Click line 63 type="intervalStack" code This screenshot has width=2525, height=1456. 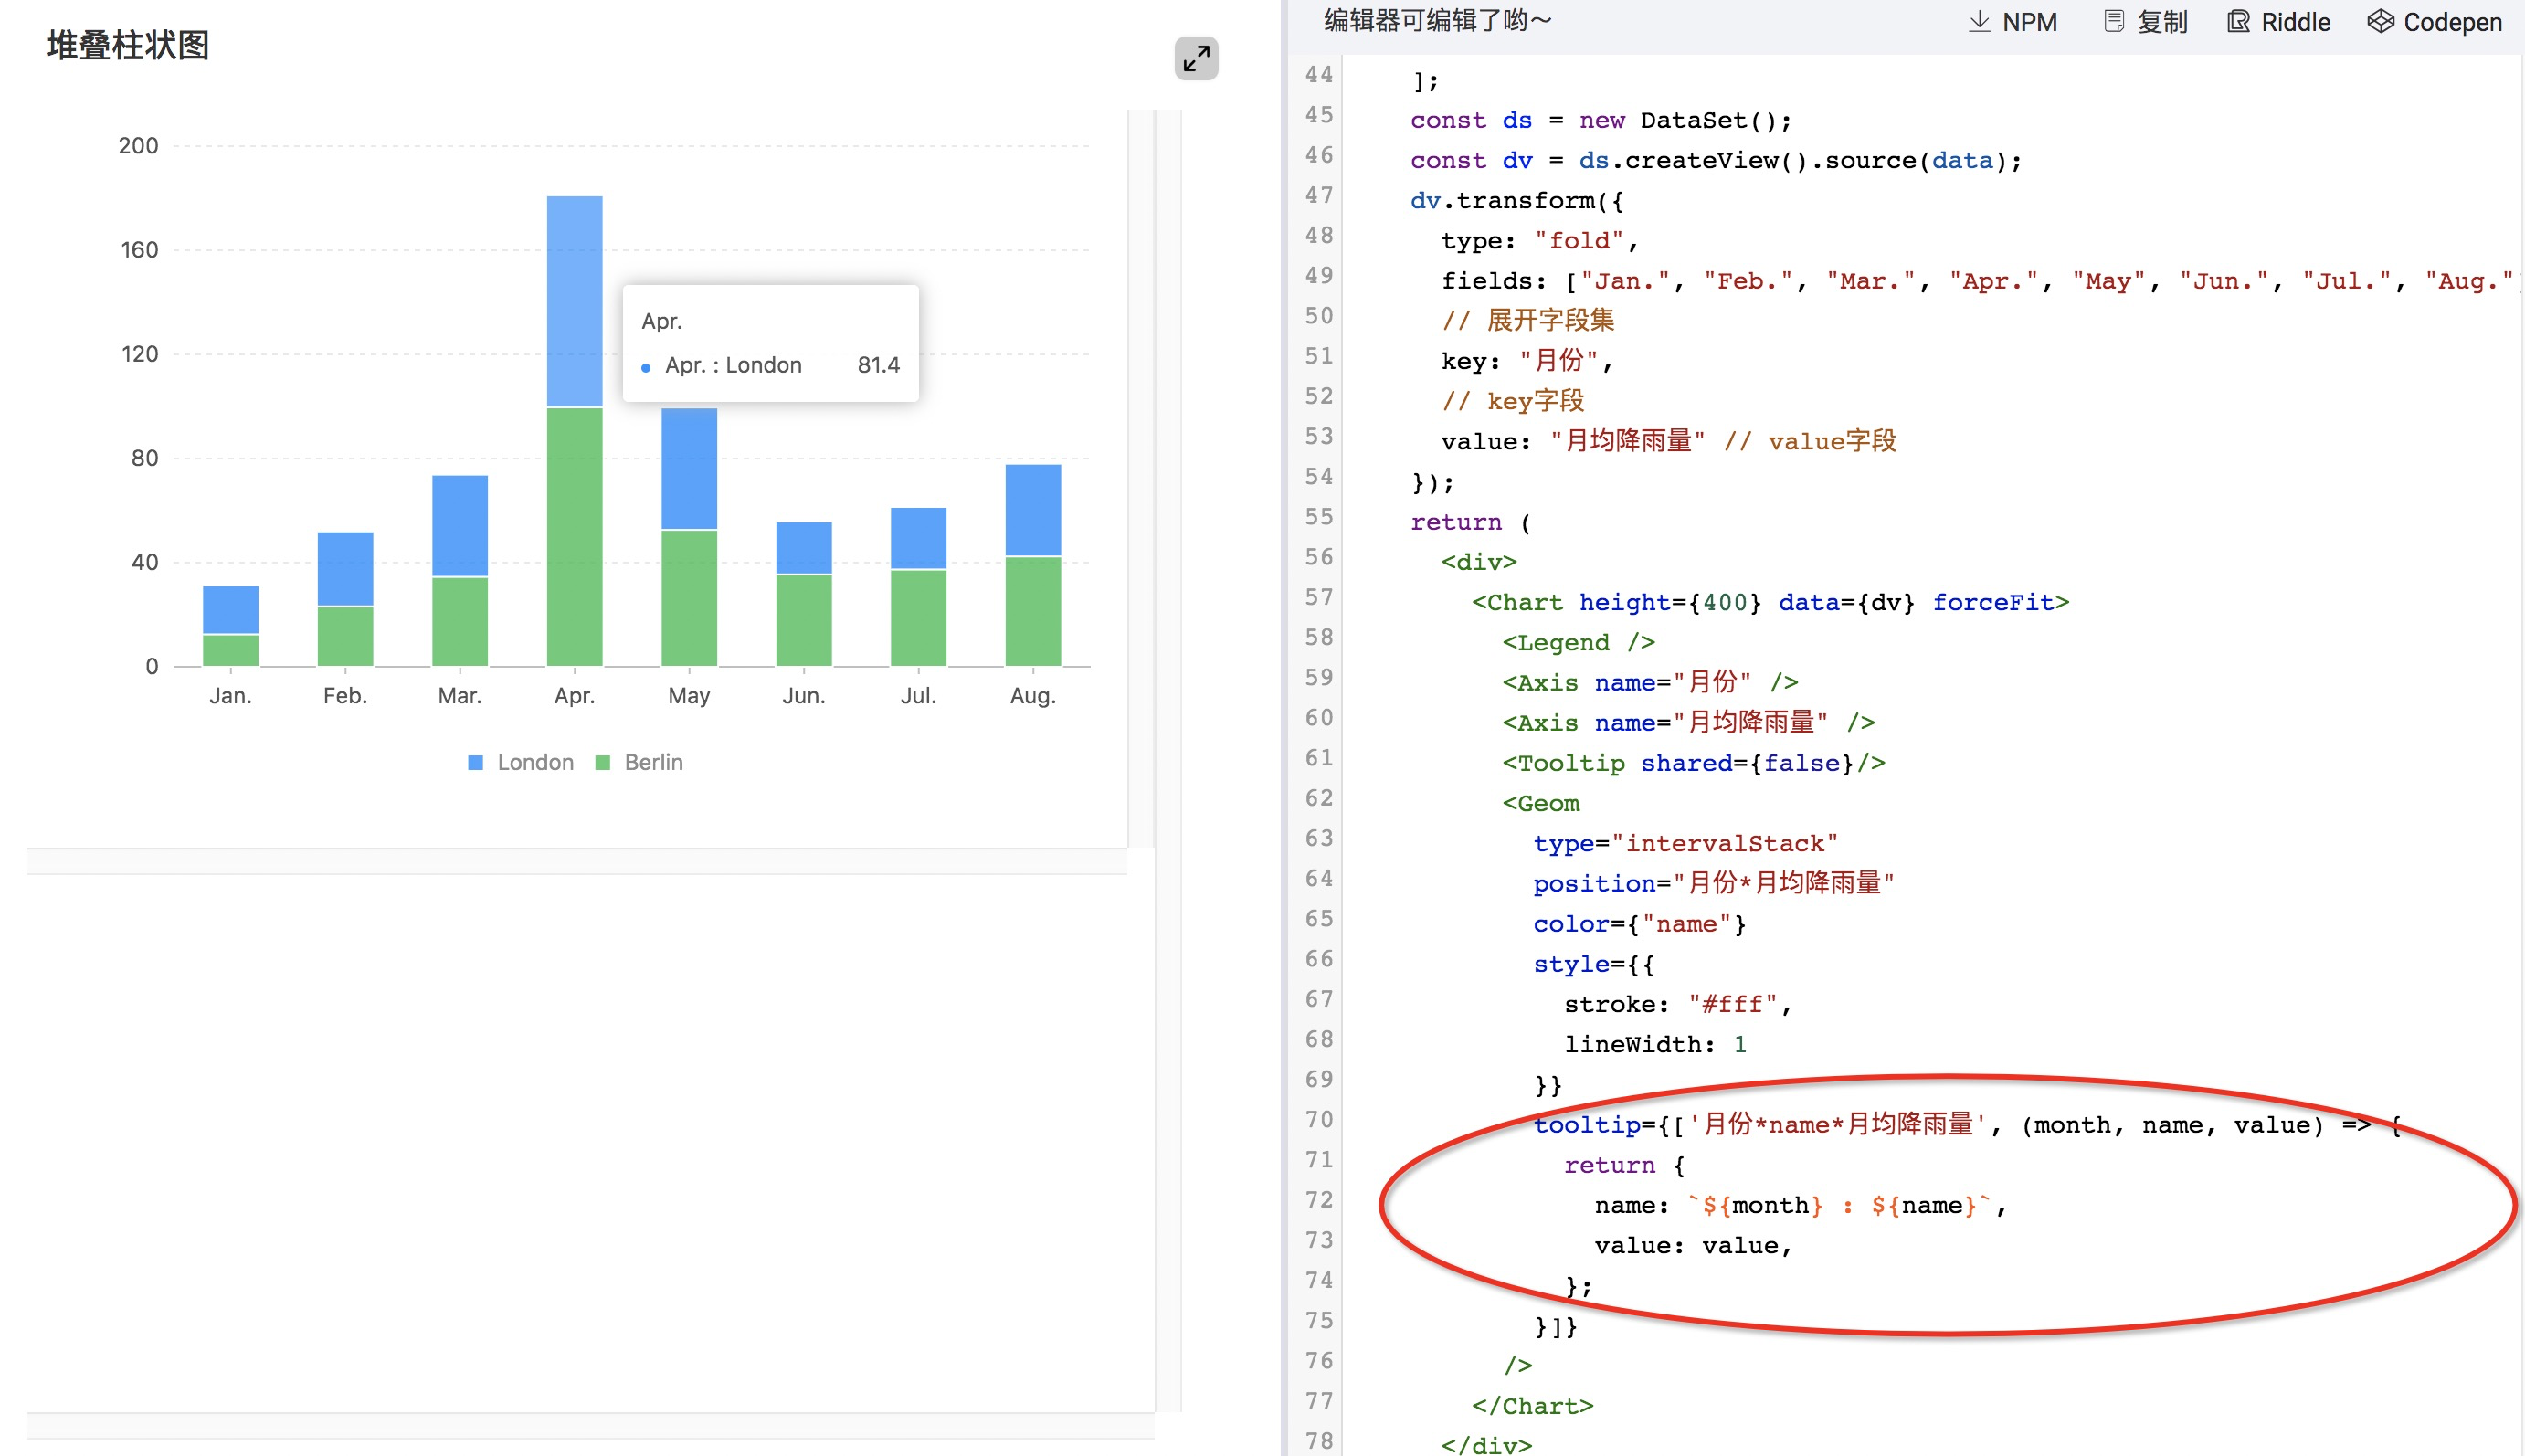(x=1685, y=843)
